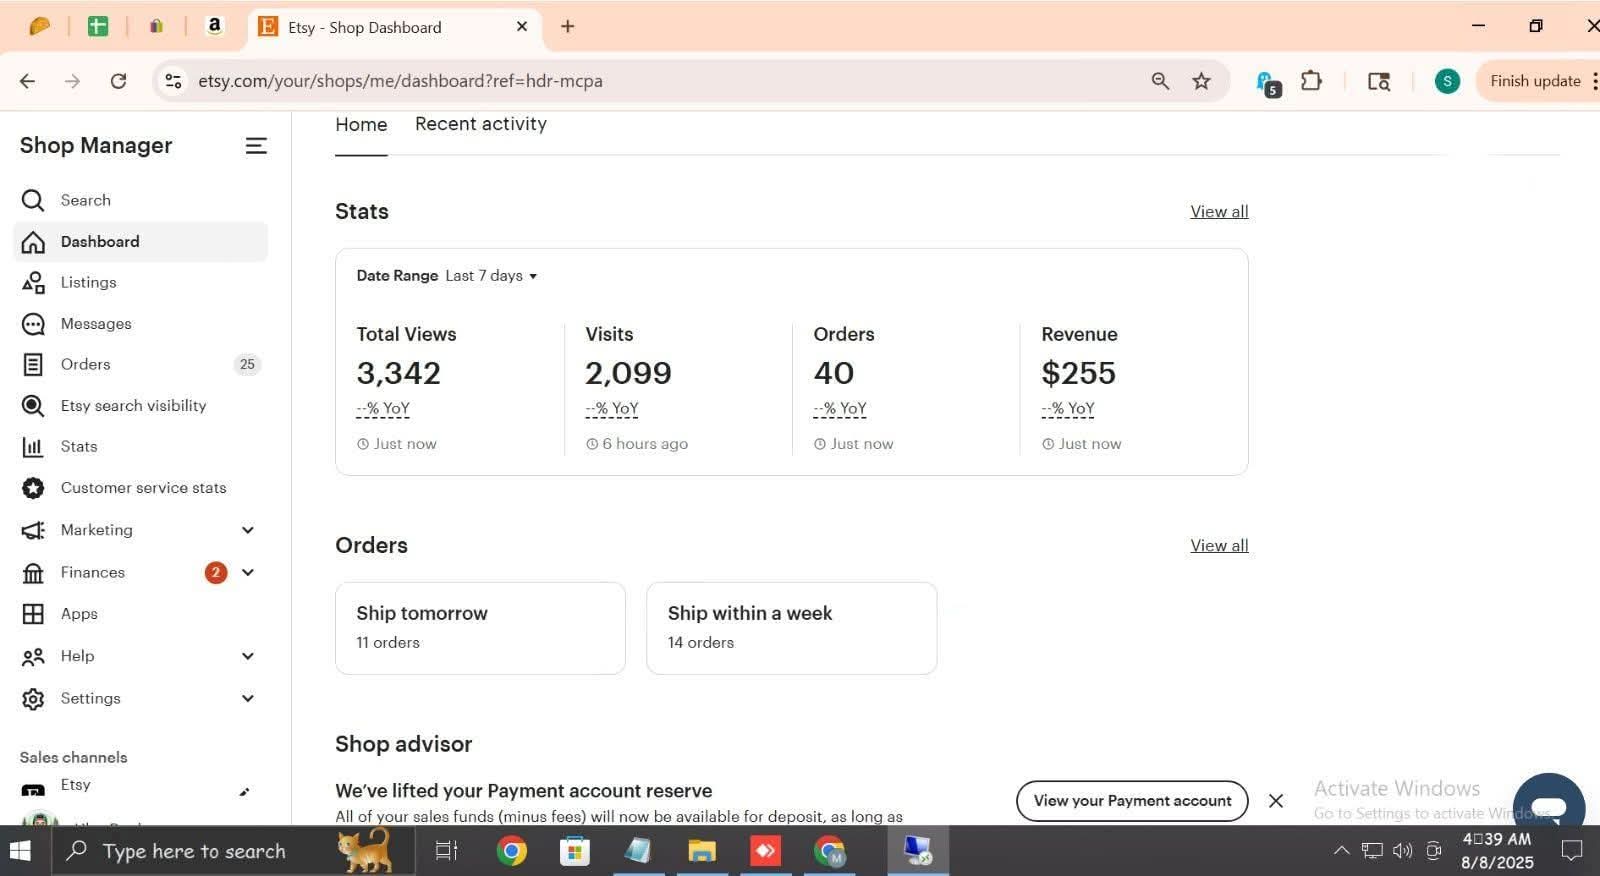Screen dimensions: 1600x876
Task: Select the Home tab
Action: point(361,125)
